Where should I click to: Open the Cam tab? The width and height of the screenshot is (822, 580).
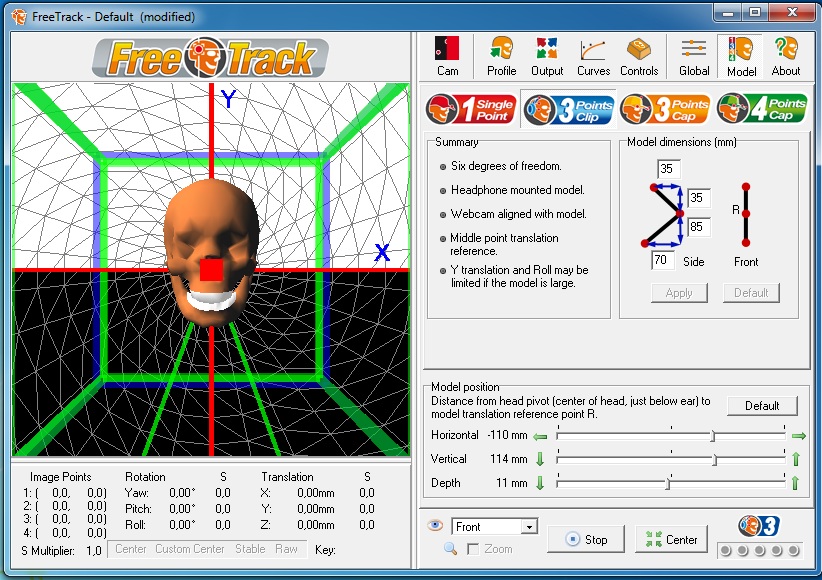tap(447, 56)
